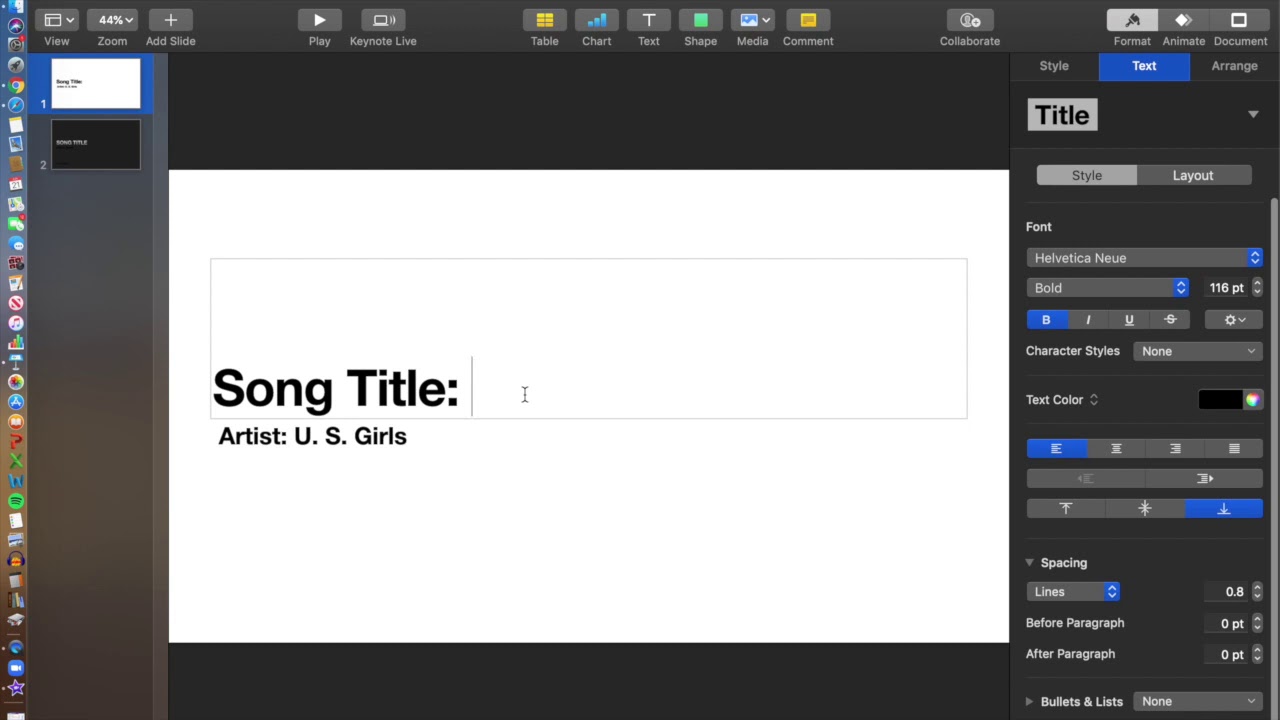
Task: Collapse the Spacing section
Action: point(1029,563)
